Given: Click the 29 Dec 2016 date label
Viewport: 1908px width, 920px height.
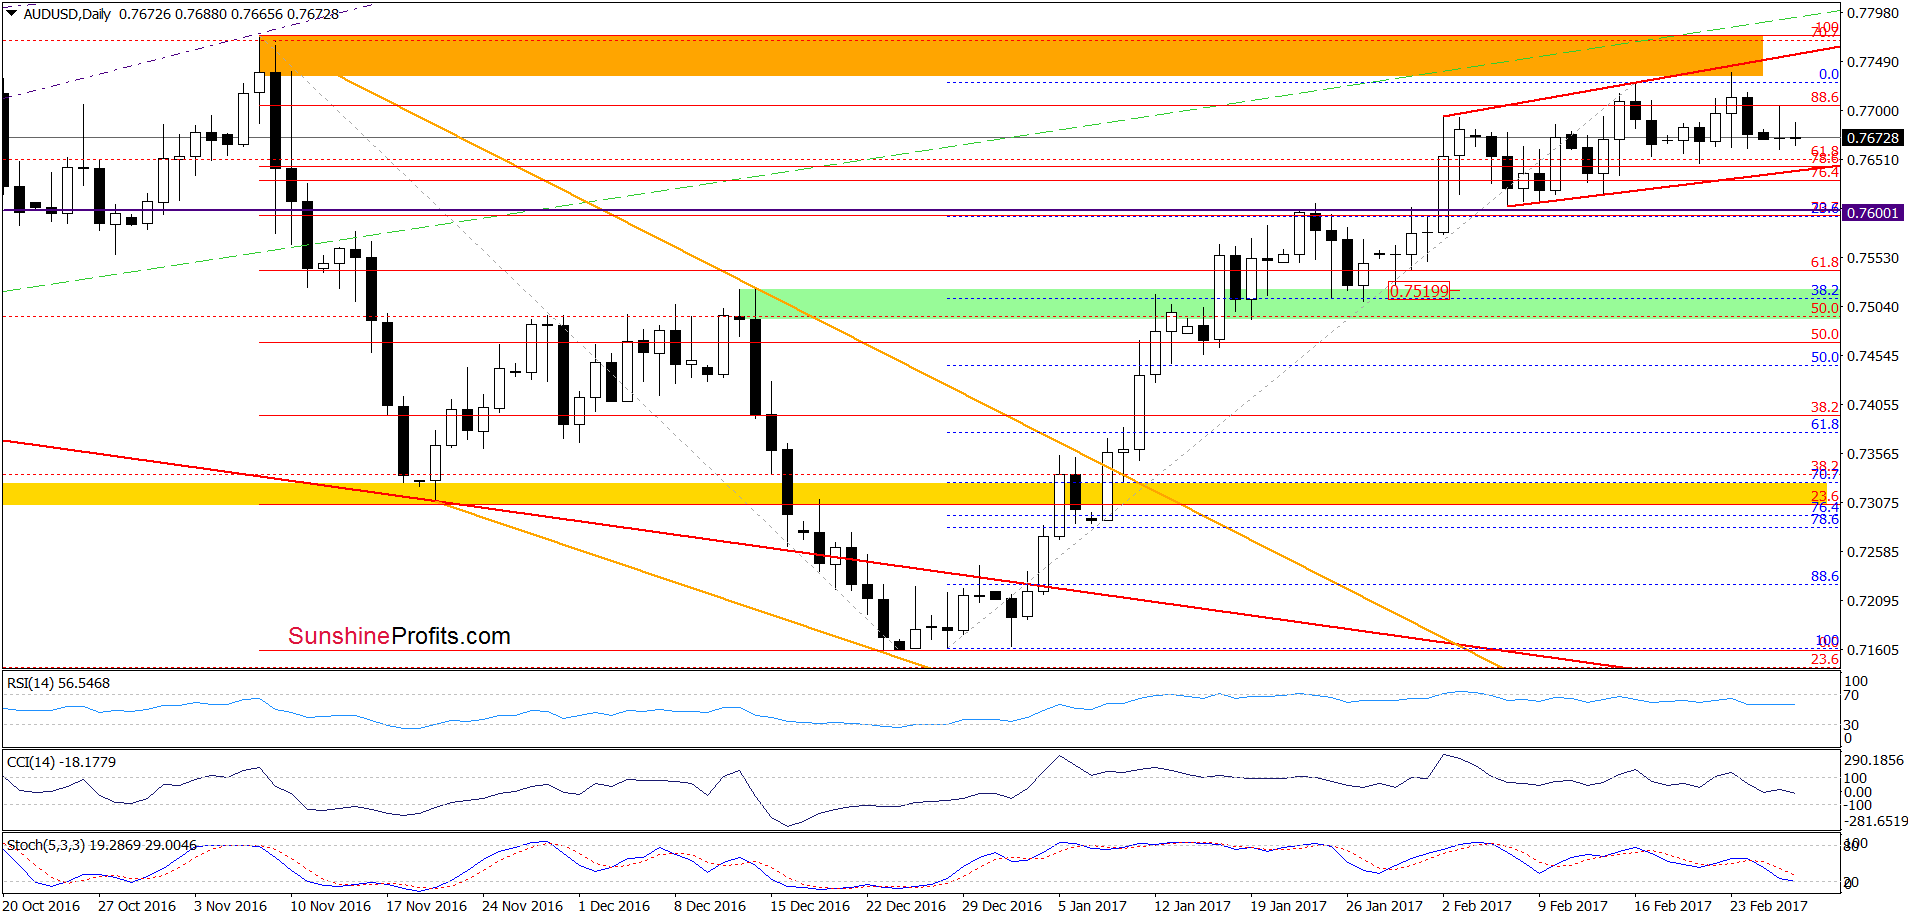Looking at the screenshot, I should (x=1002, y=906).
